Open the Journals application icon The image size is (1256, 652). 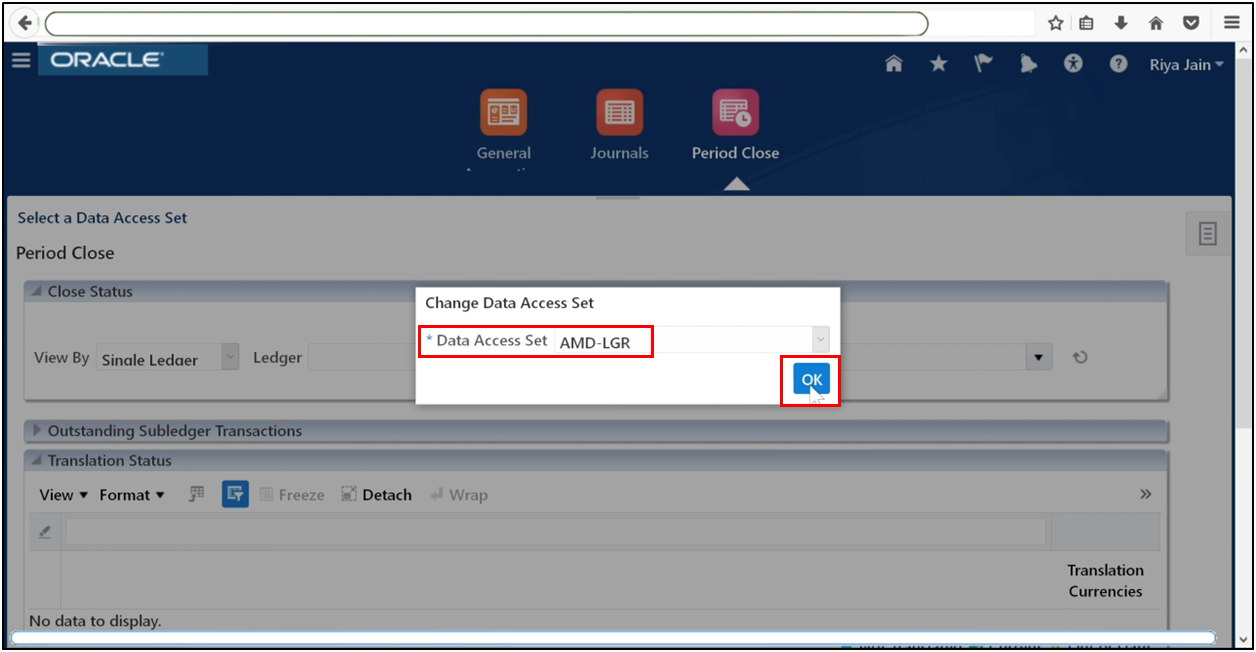point(619,111)
